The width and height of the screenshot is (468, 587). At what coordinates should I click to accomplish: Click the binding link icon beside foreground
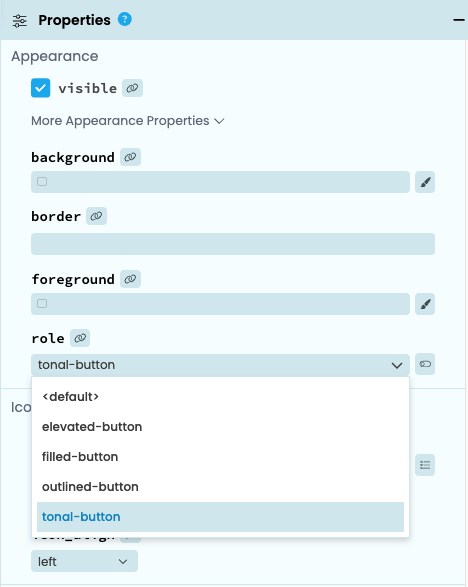[x=130, y=279]
